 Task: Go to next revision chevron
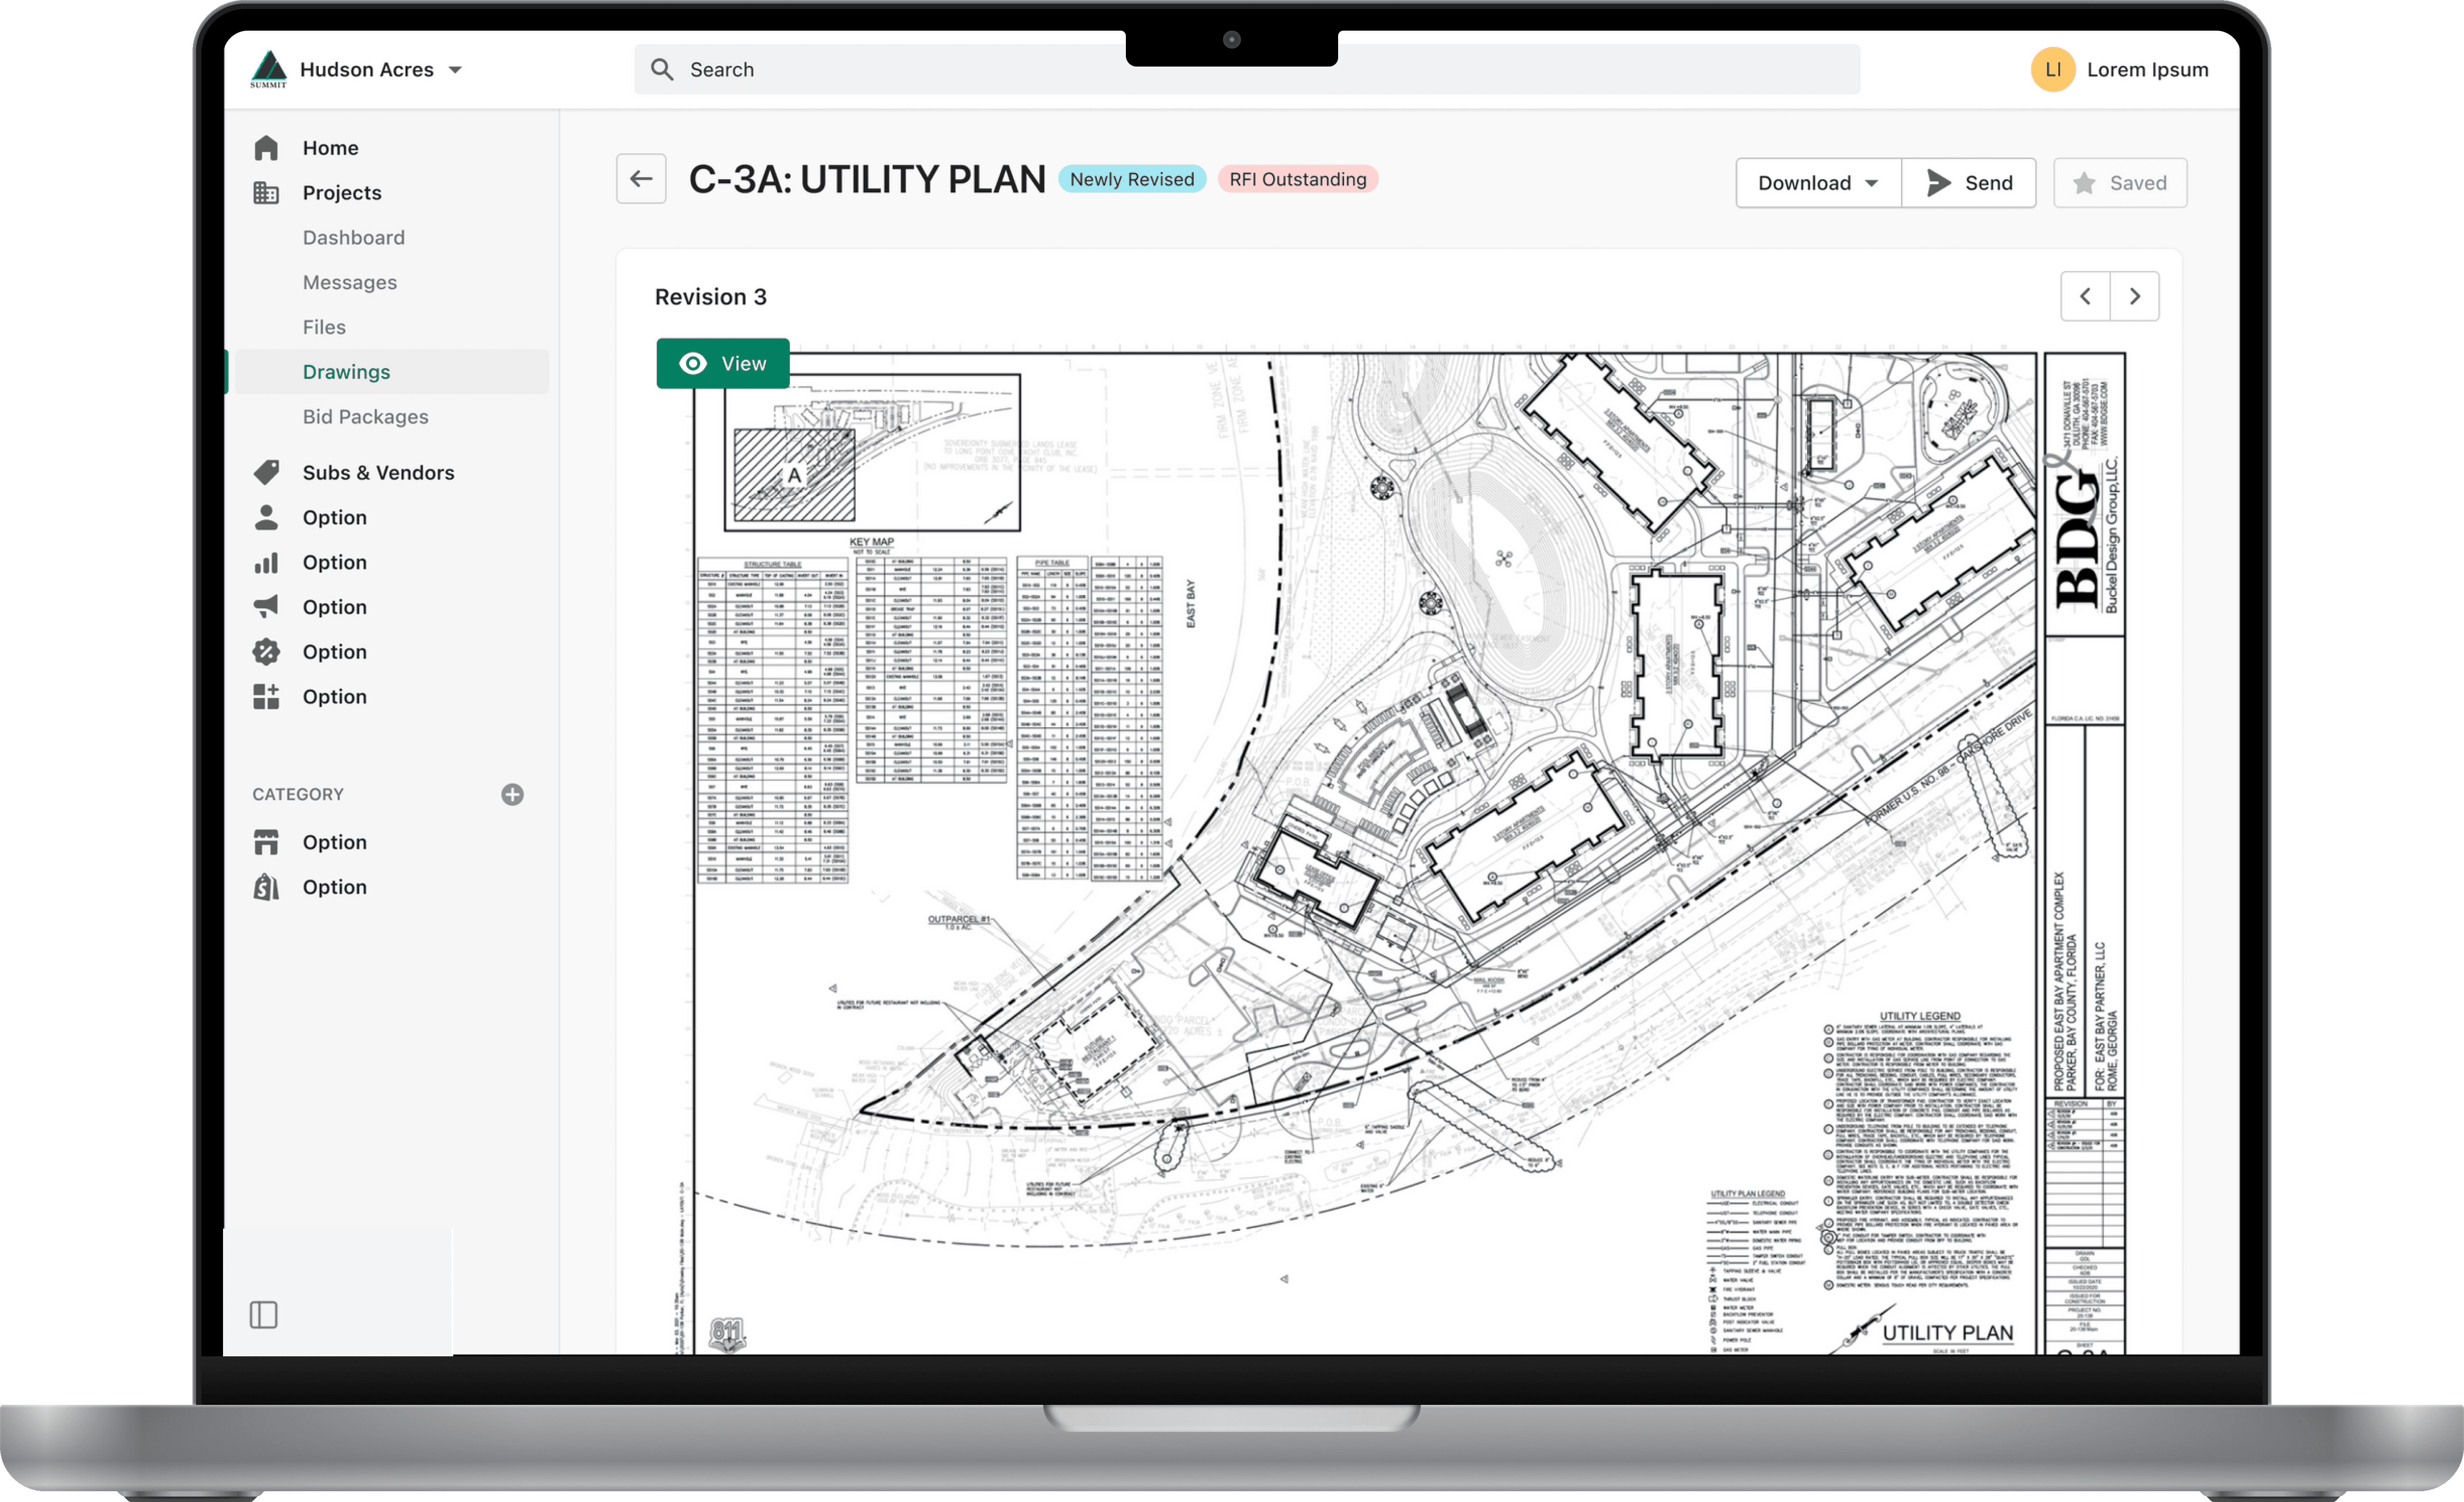[2135, 296]
